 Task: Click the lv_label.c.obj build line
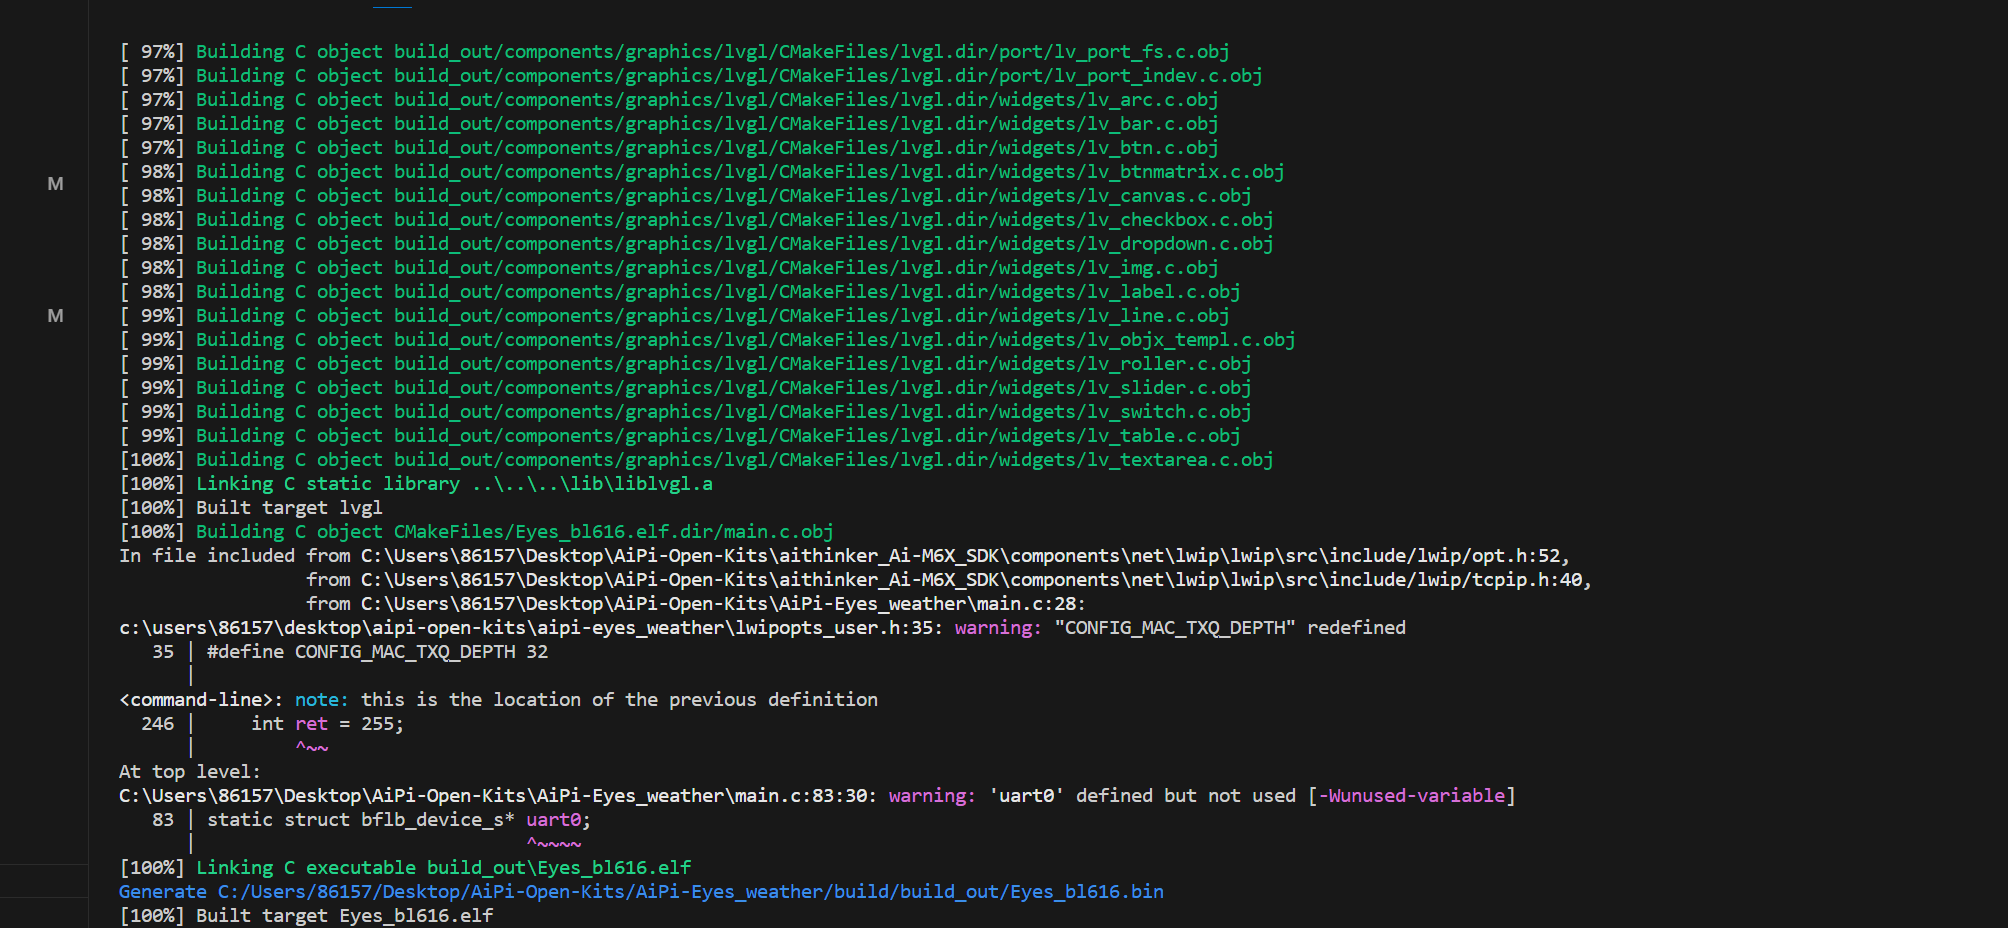pyautogui.click(x=680, y=291)
